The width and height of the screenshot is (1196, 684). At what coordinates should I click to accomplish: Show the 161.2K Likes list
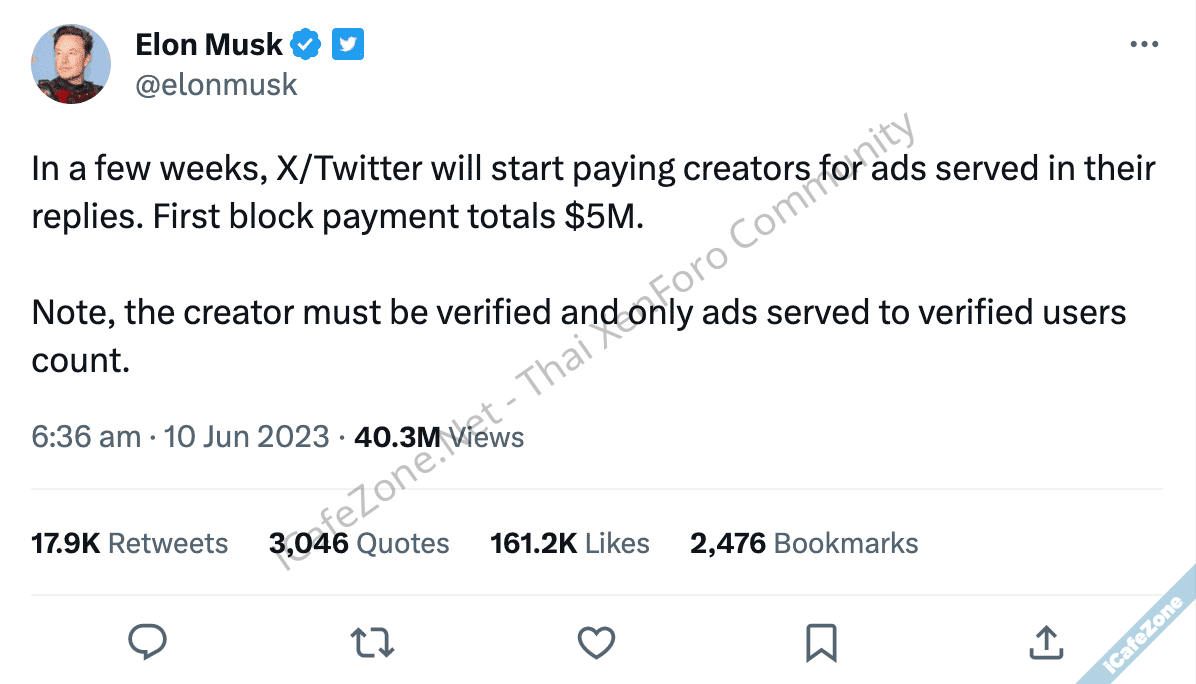[x=570, y=543]
